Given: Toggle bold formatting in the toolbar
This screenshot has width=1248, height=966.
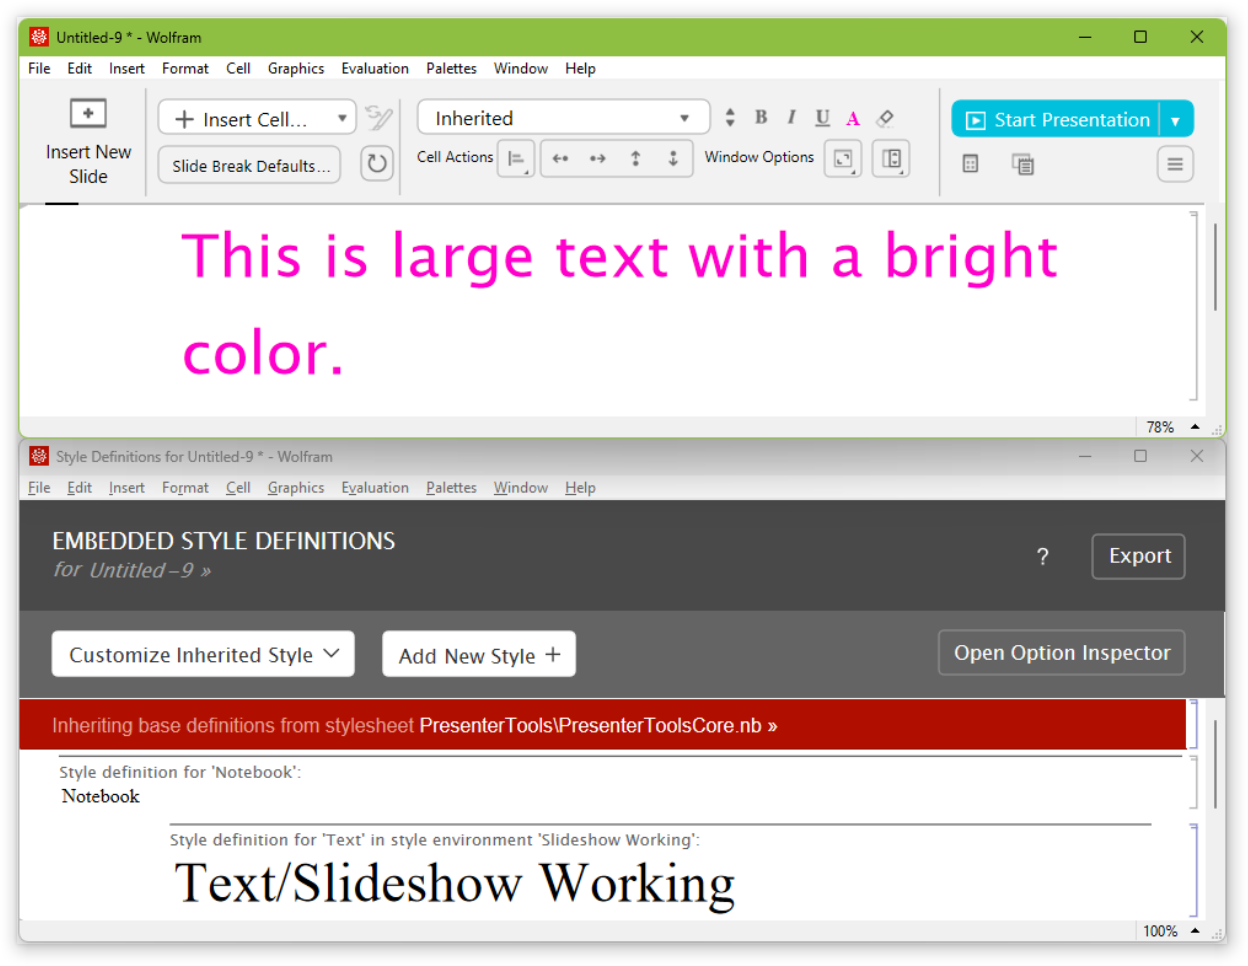Looking at the screenshot, I should [x=761, y=118].
